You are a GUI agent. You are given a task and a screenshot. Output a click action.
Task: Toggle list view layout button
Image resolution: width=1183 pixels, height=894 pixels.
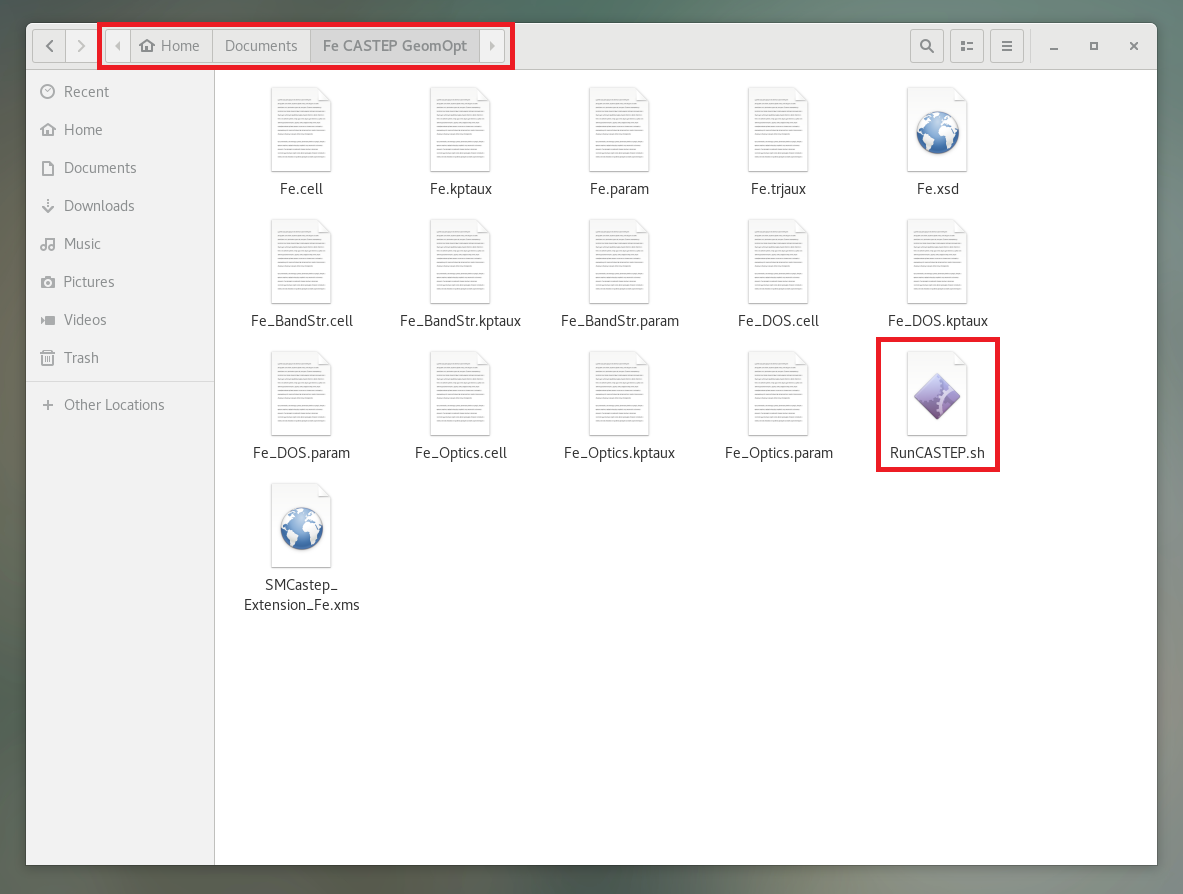(967, 46)
